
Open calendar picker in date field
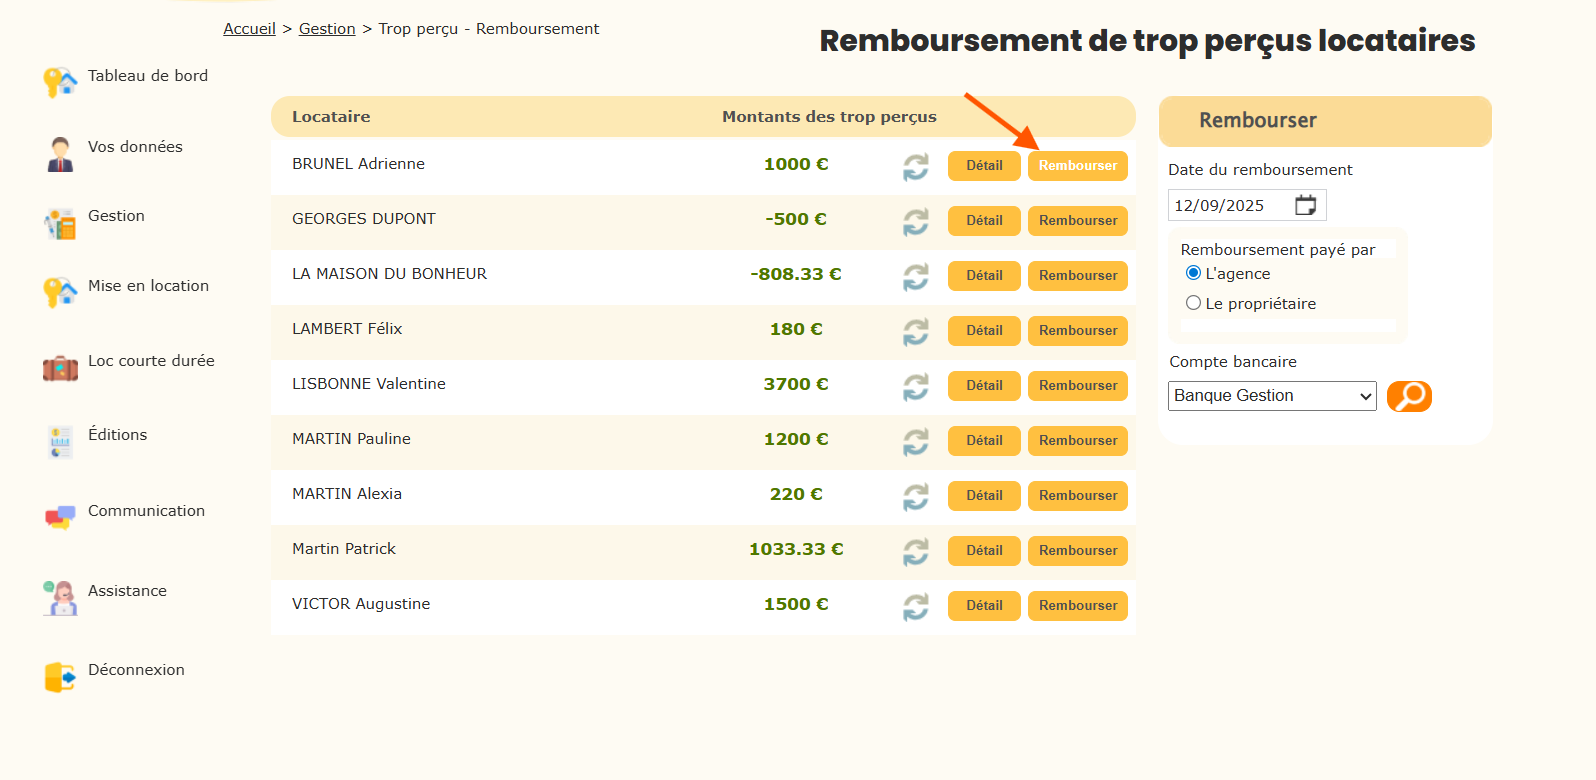pyautogui.click(x=1305, y=205)
